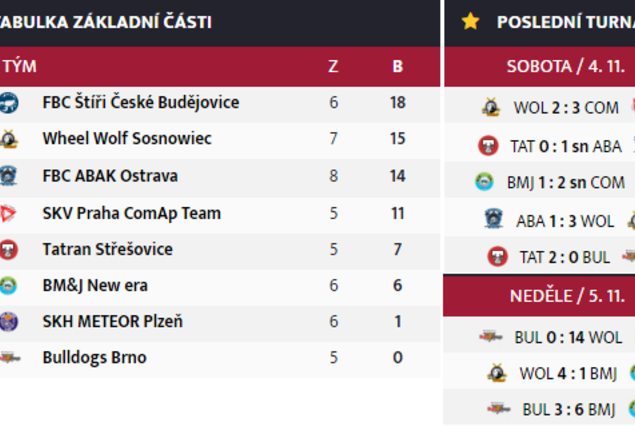Click the Tatran Střešovice logo in standings table
This screenshot has height=426, width=635.
coord(9,249)
